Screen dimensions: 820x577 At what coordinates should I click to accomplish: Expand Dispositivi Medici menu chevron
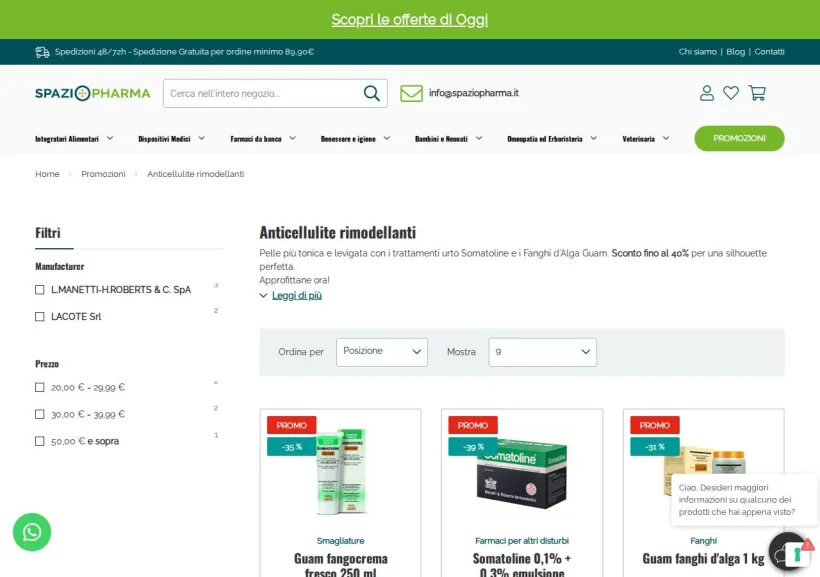(201, 138)
